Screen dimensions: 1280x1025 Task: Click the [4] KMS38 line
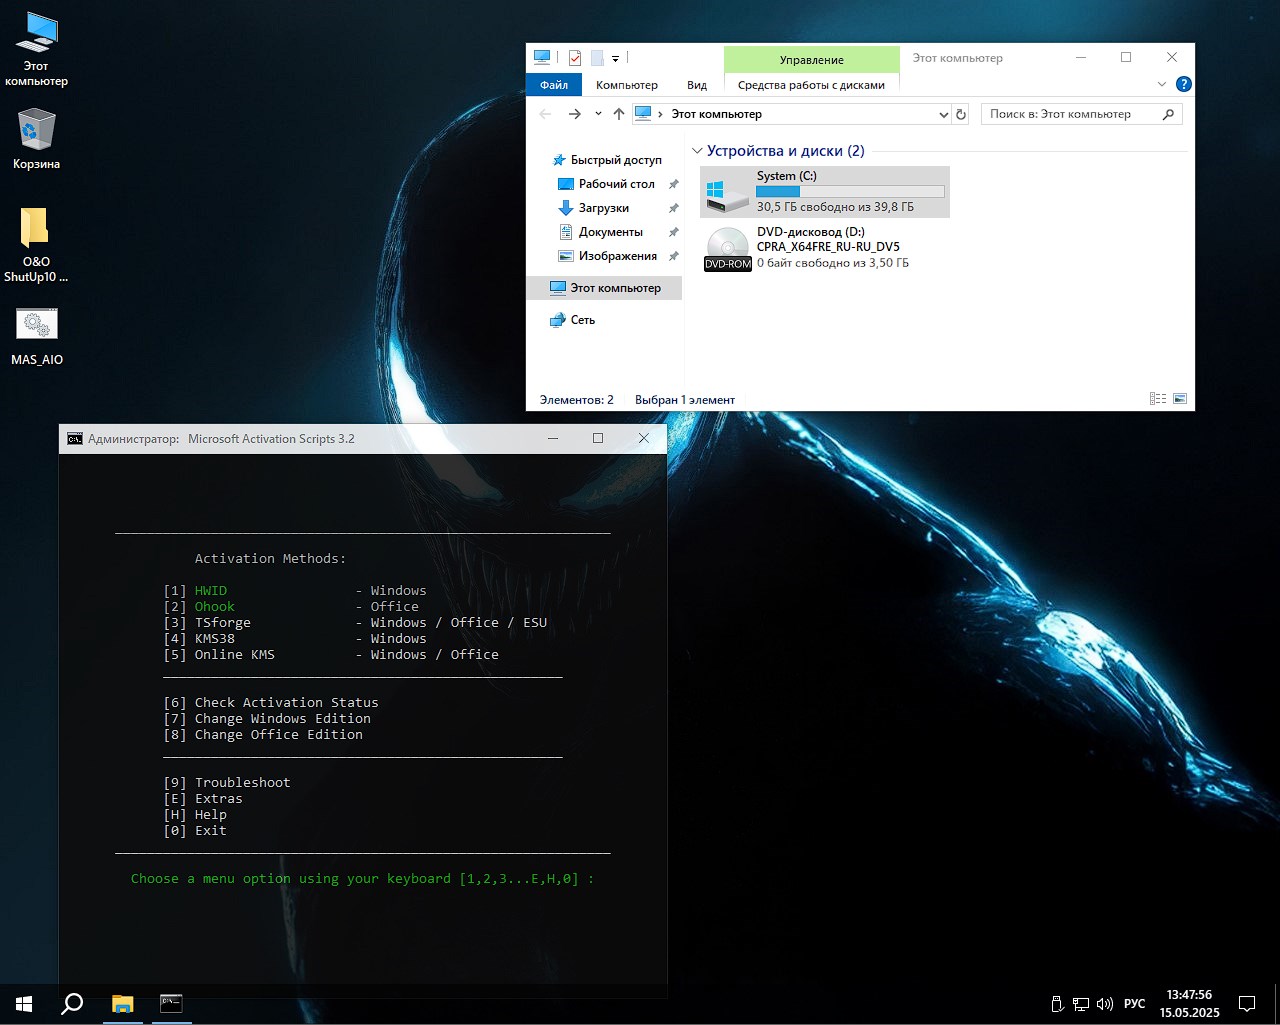pos(295,639)
